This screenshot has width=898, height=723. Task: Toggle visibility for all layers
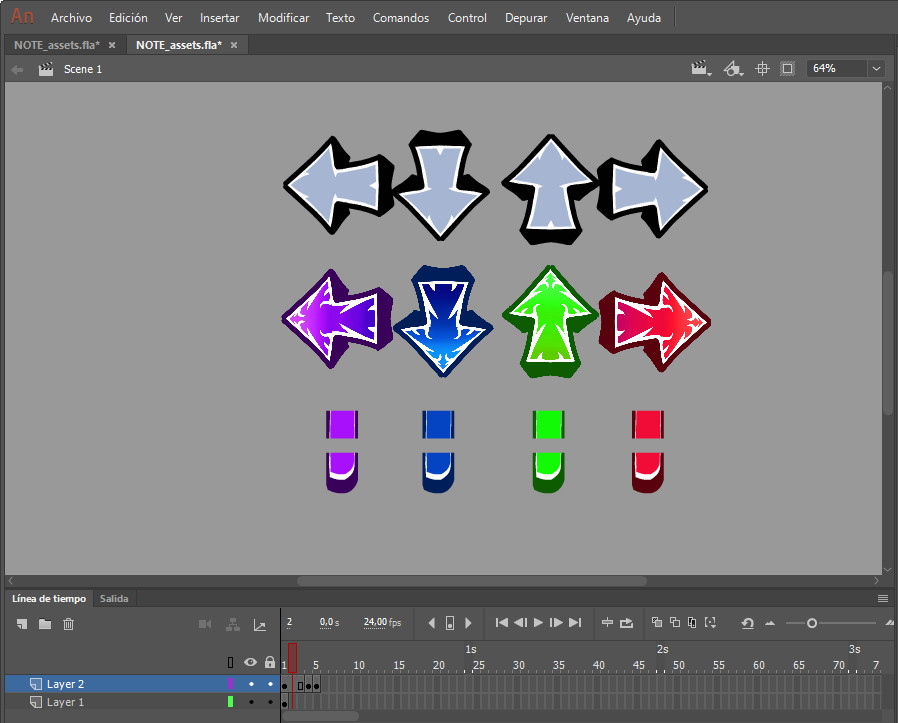point(249,661)
